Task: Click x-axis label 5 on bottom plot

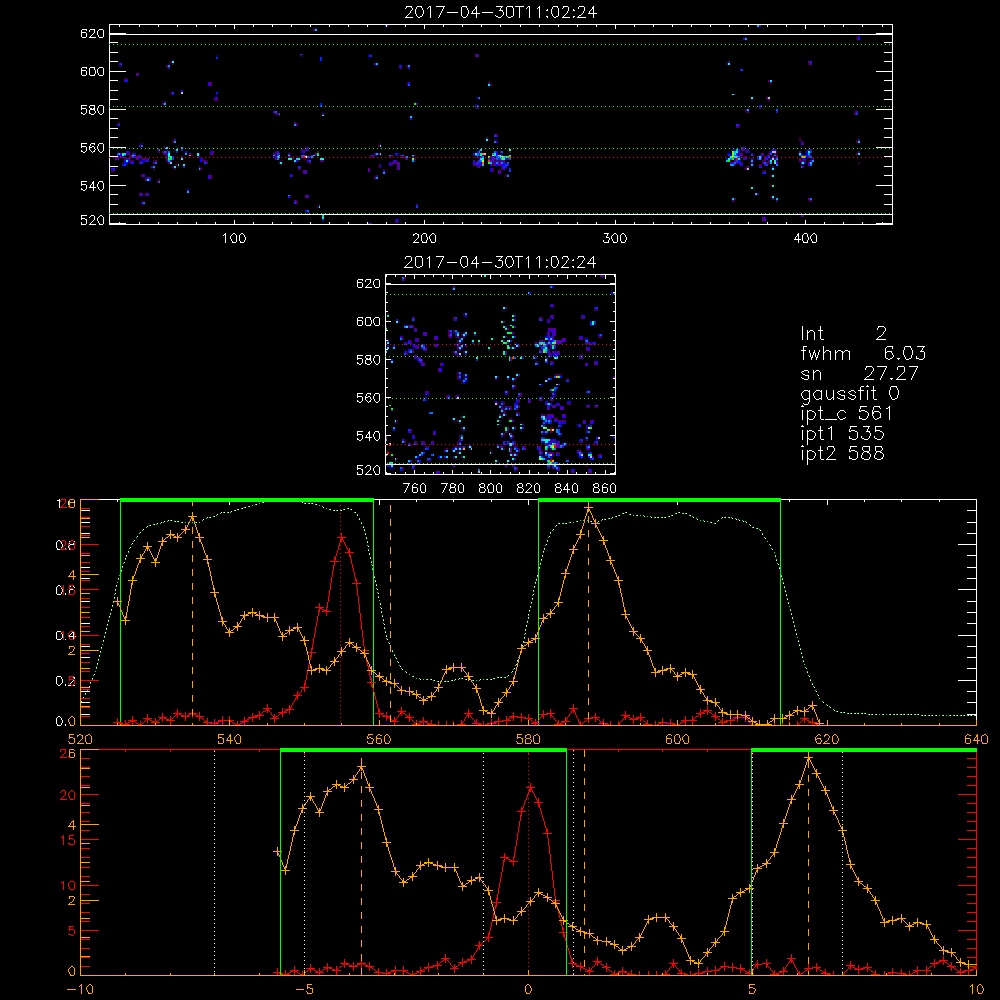Action: [752, 989]
